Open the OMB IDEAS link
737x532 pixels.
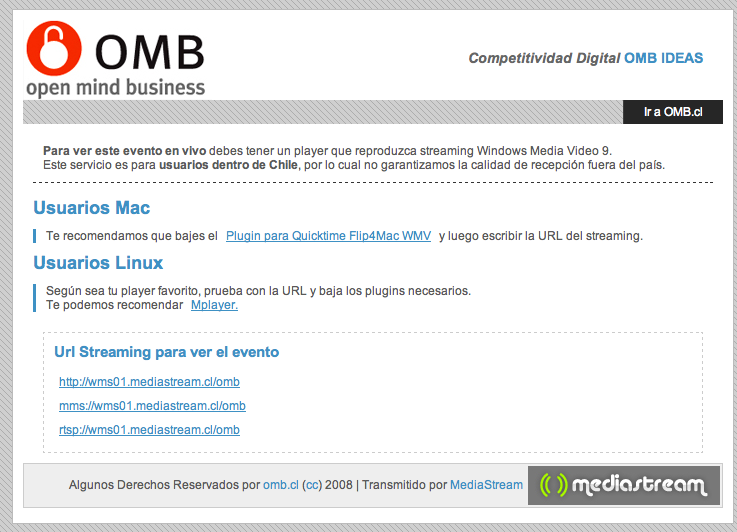(x=663, y=58)
